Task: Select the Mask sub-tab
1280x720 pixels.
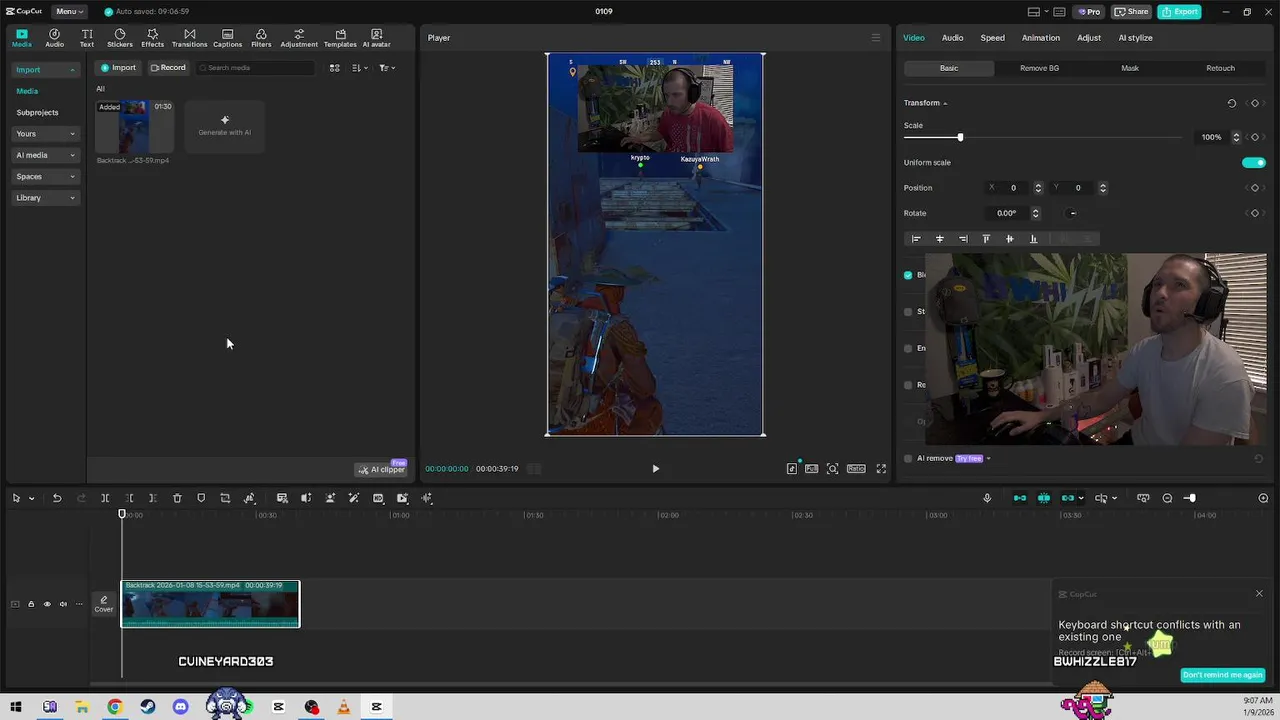Action: click(x=1130, y=68)
